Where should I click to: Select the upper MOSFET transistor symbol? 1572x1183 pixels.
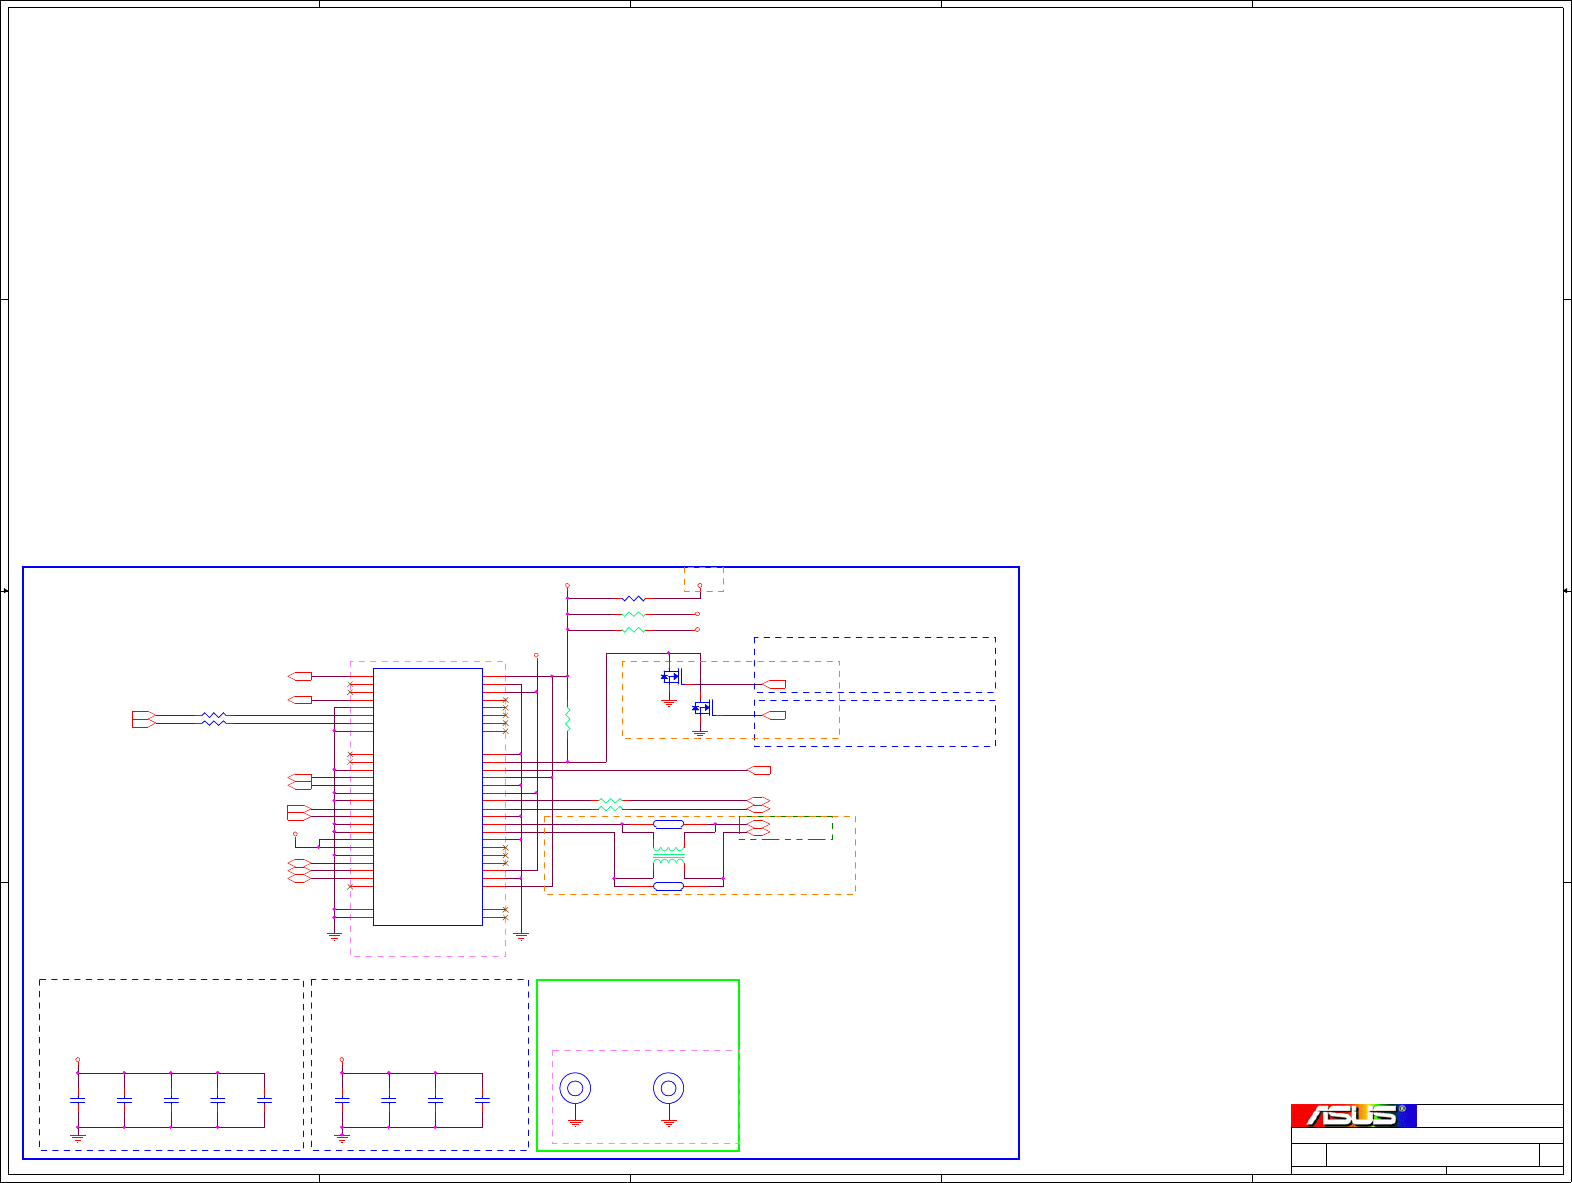click(x=671, y=677)
